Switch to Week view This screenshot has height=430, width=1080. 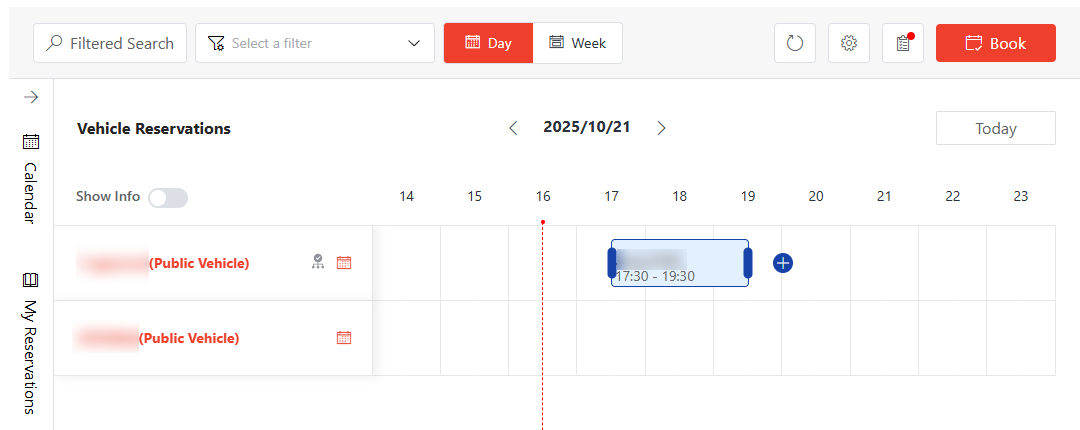(x=577, y=43)
